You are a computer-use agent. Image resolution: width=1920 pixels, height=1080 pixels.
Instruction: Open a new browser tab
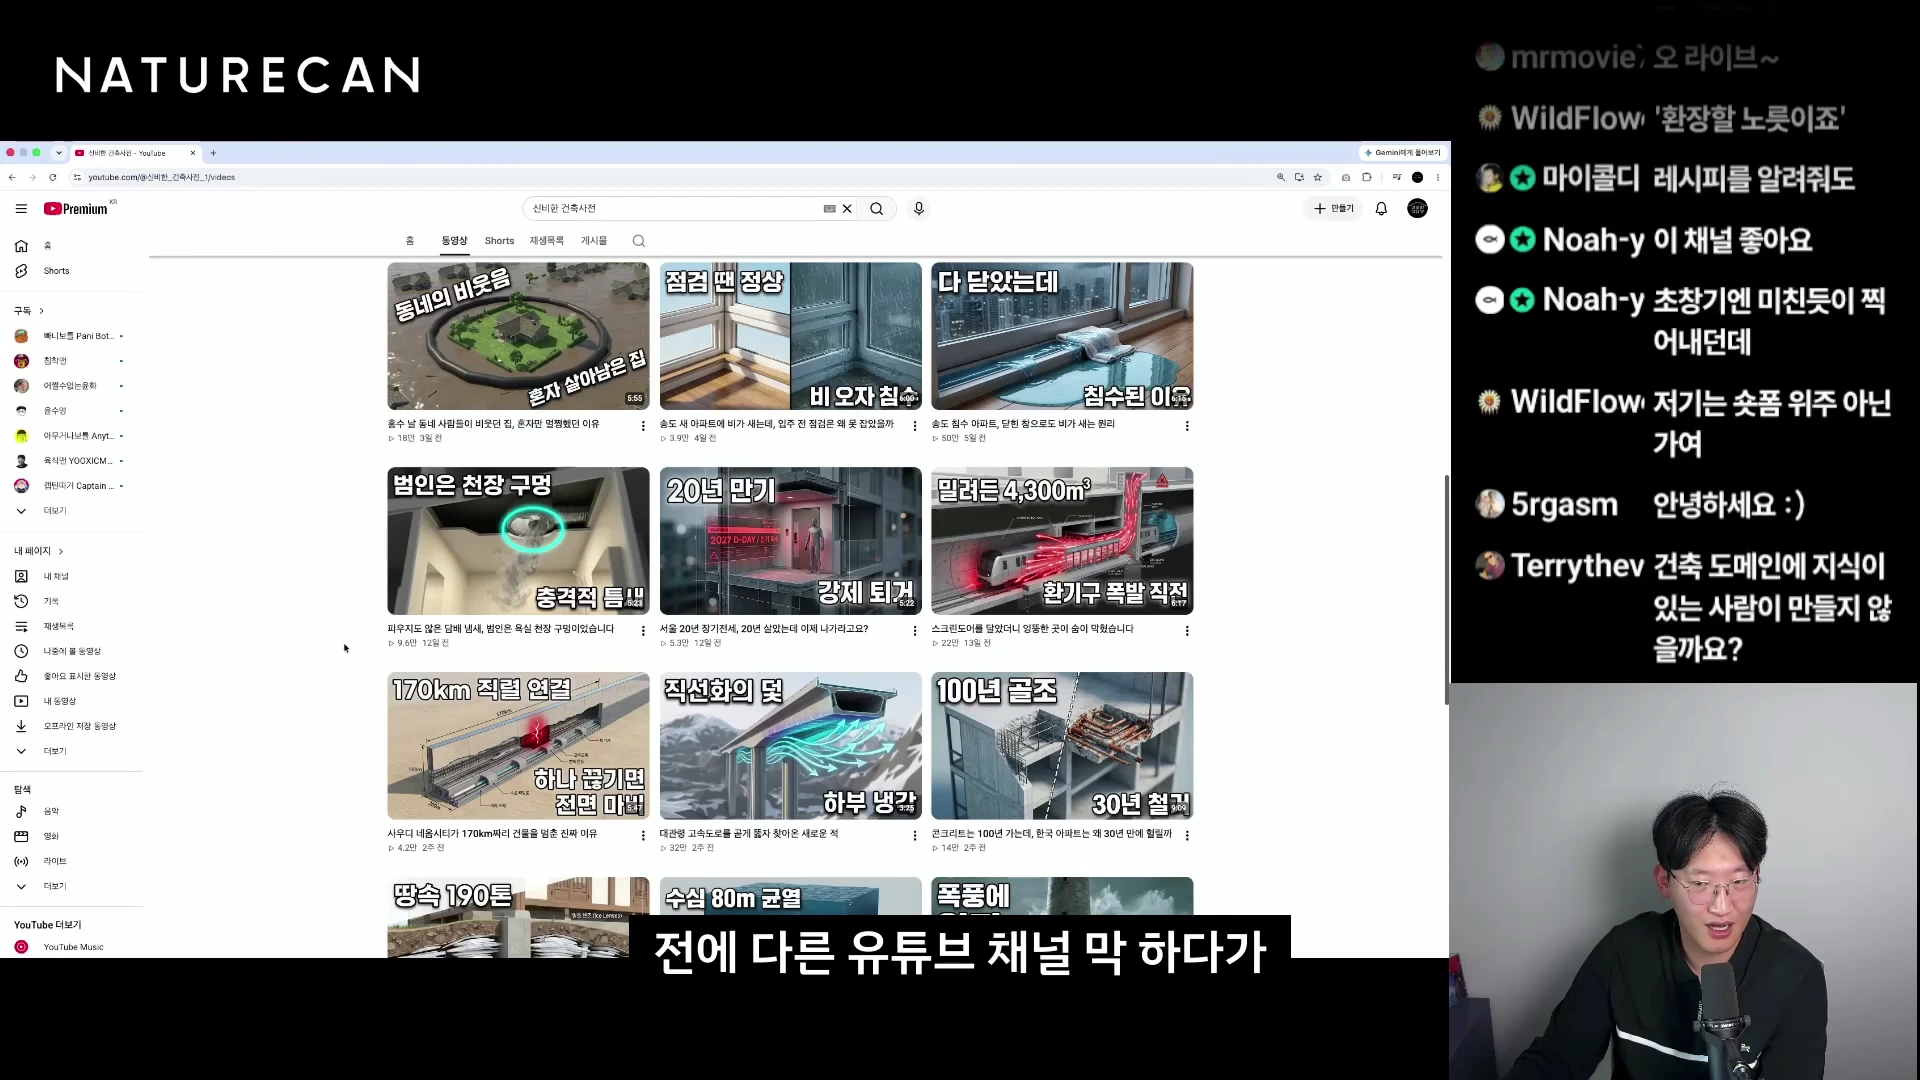pos(213,153)
